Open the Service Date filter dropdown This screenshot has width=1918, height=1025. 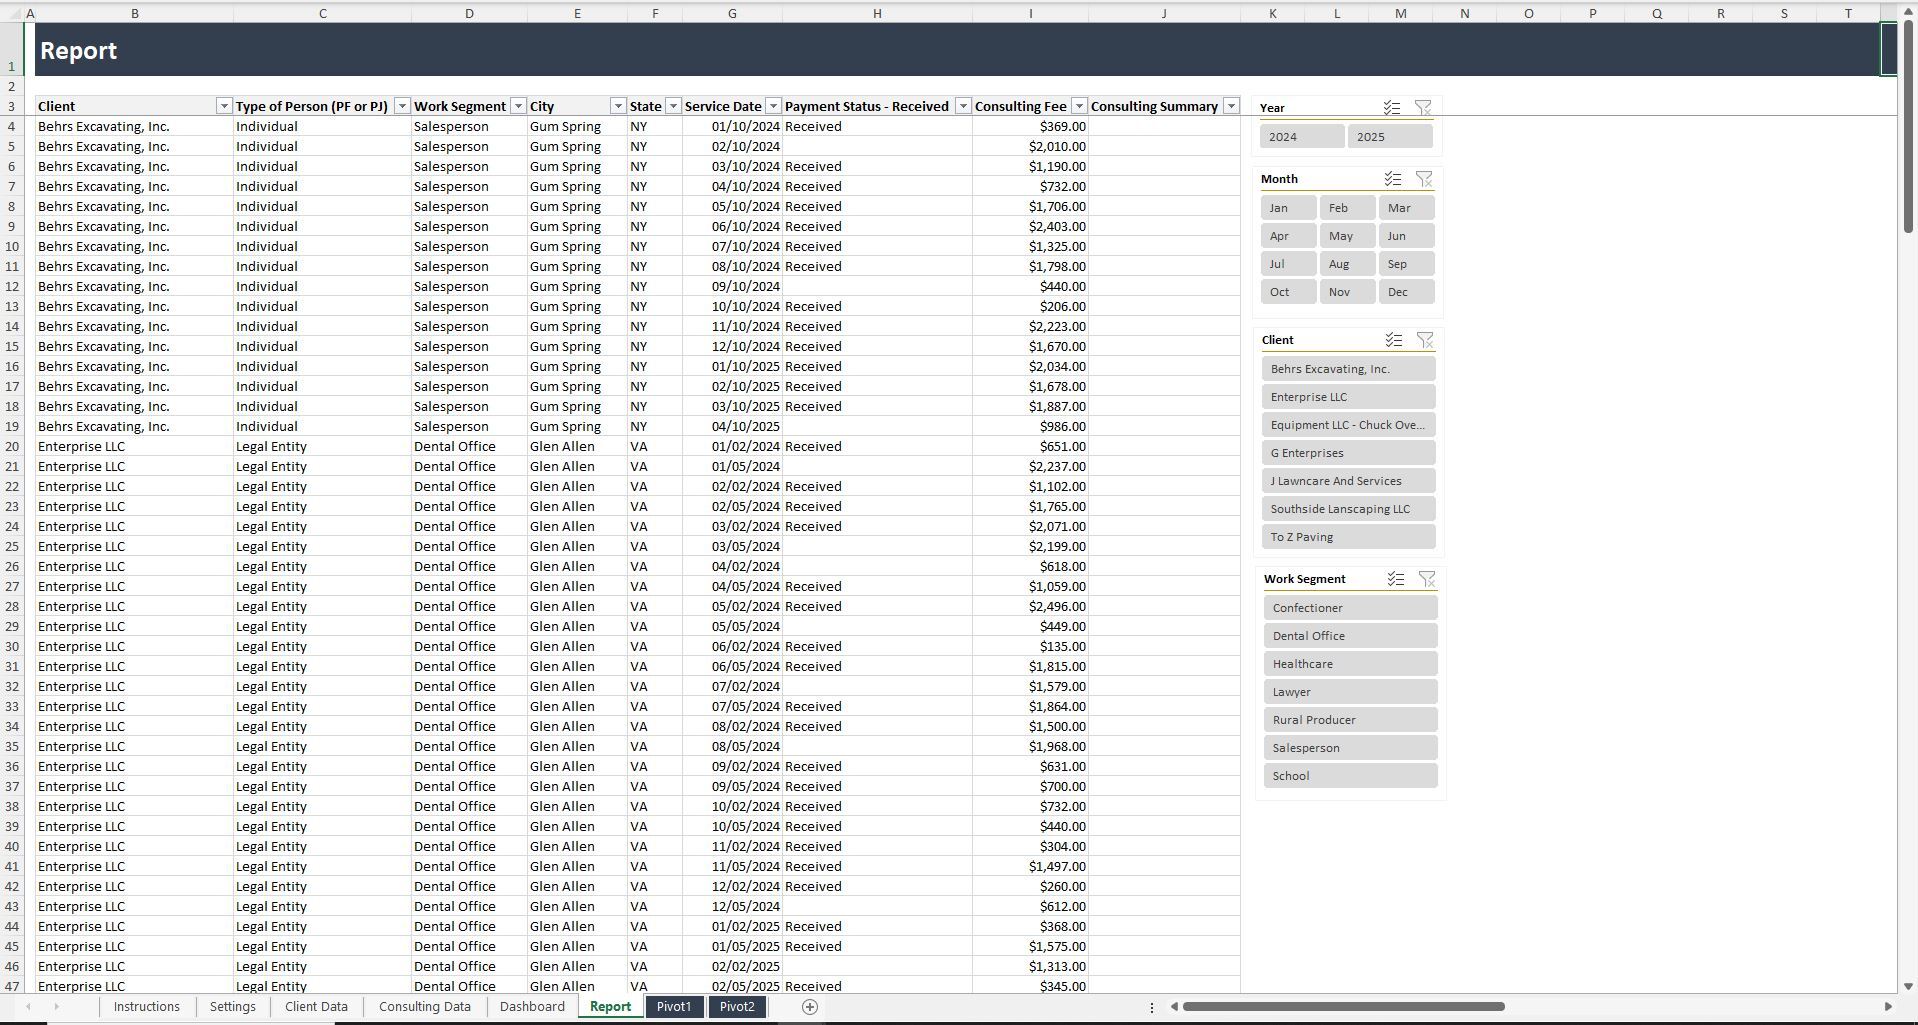[x=772, y=105]
